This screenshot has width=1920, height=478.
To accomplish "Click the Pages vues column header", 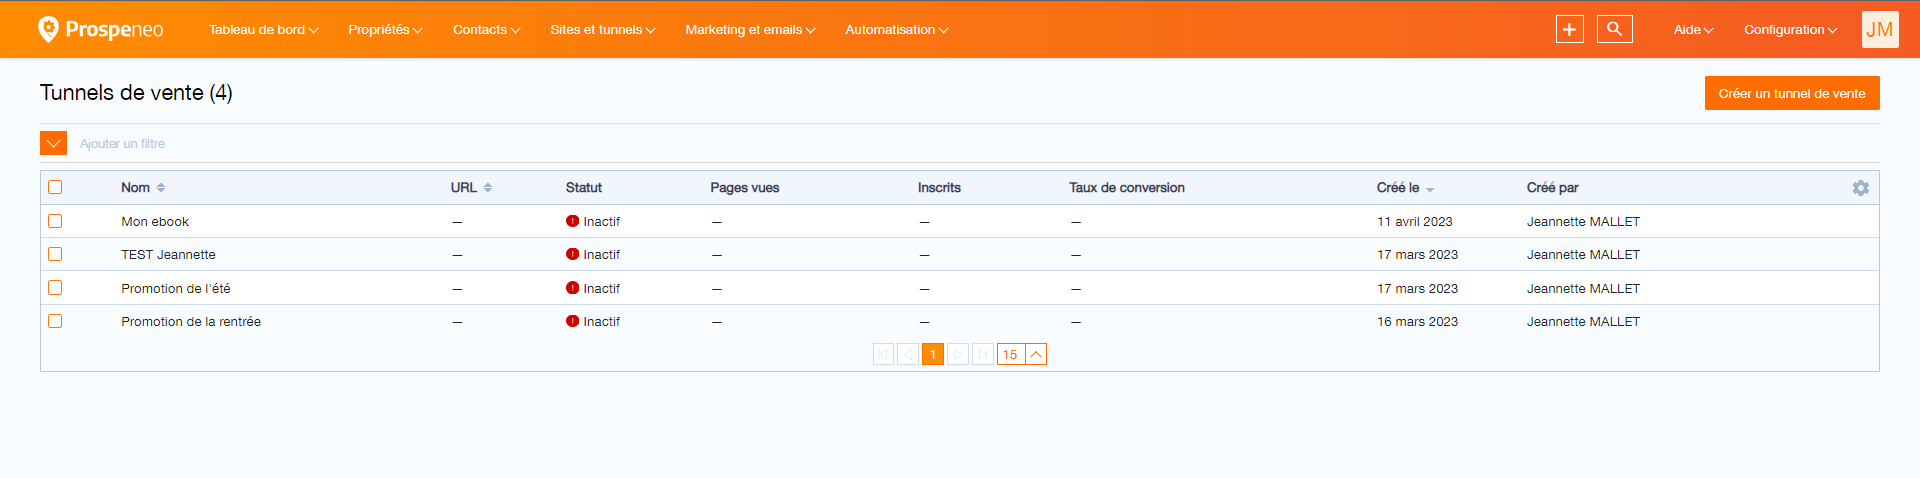I will pos(745,188).
